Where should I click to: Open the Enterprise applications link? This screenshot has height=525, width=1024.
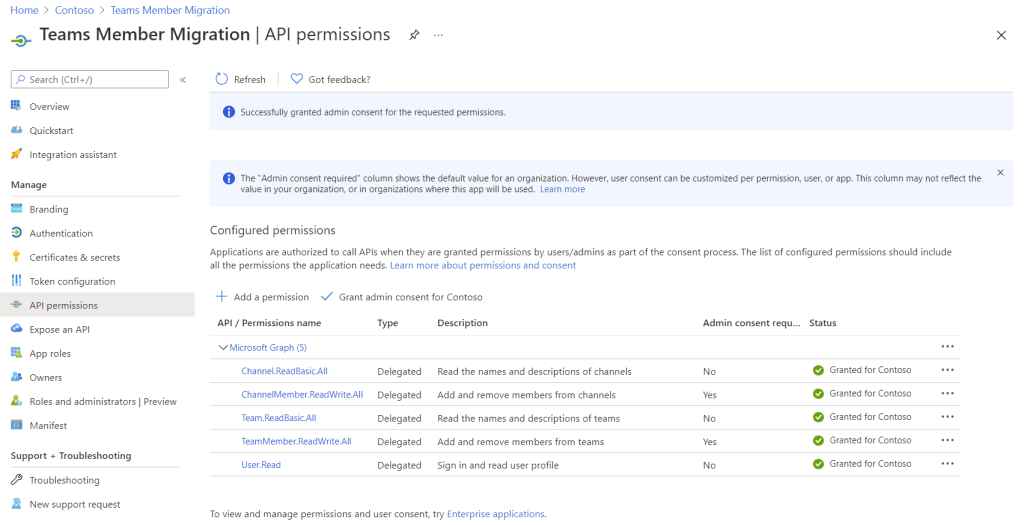point(495,514)
